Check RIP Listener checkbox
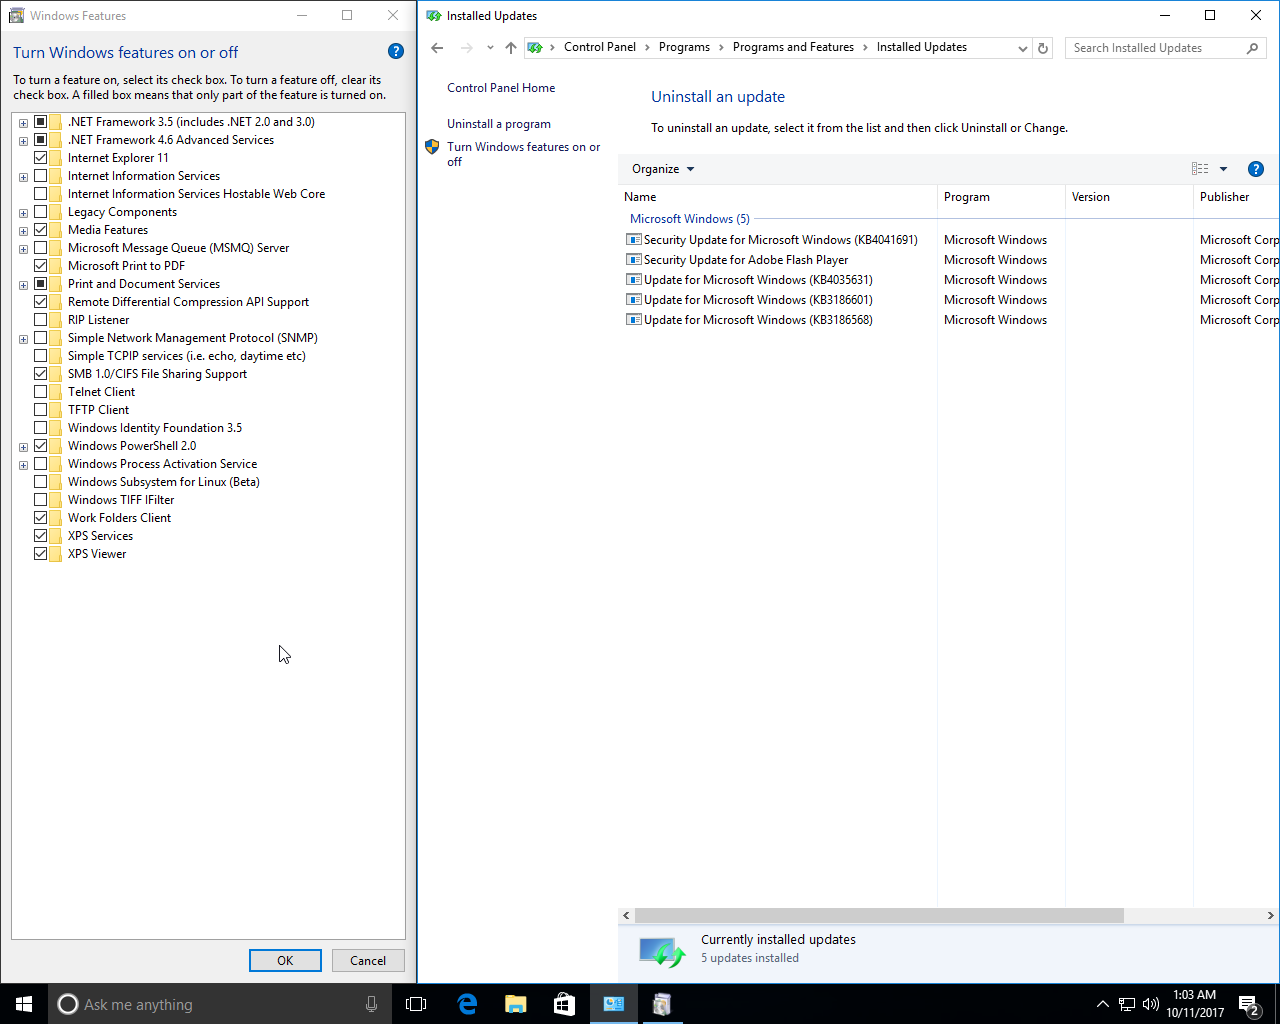 [x=41, y=320]
